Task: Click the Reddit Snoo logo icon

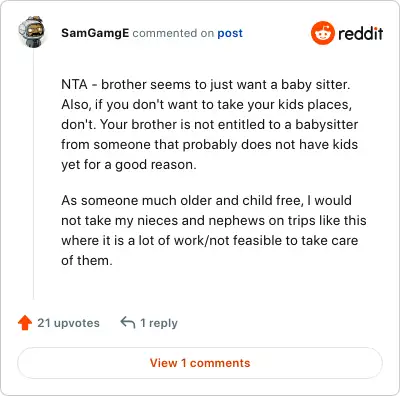Action: tap(322, 33)
